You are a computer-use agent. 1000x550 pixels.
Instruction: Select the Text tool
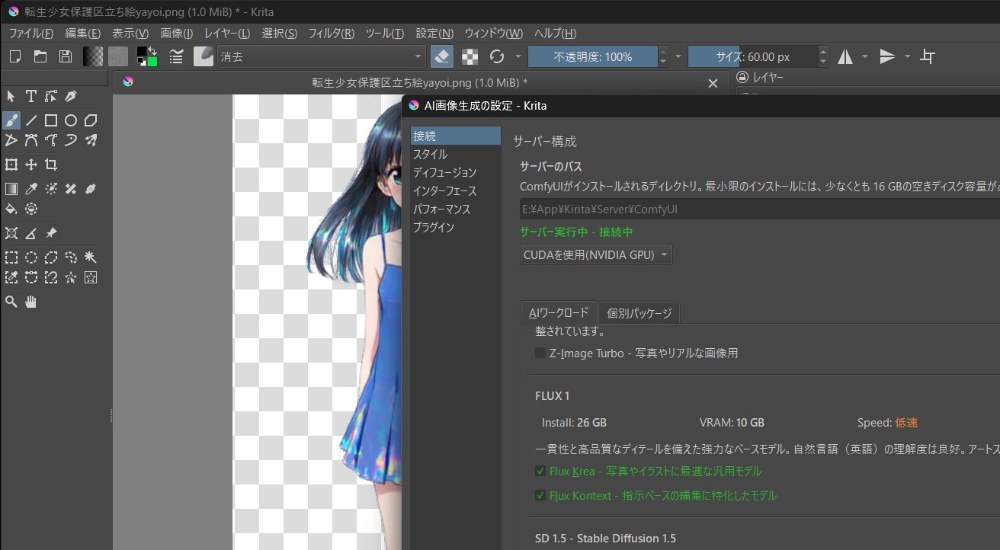click(31, 96)
